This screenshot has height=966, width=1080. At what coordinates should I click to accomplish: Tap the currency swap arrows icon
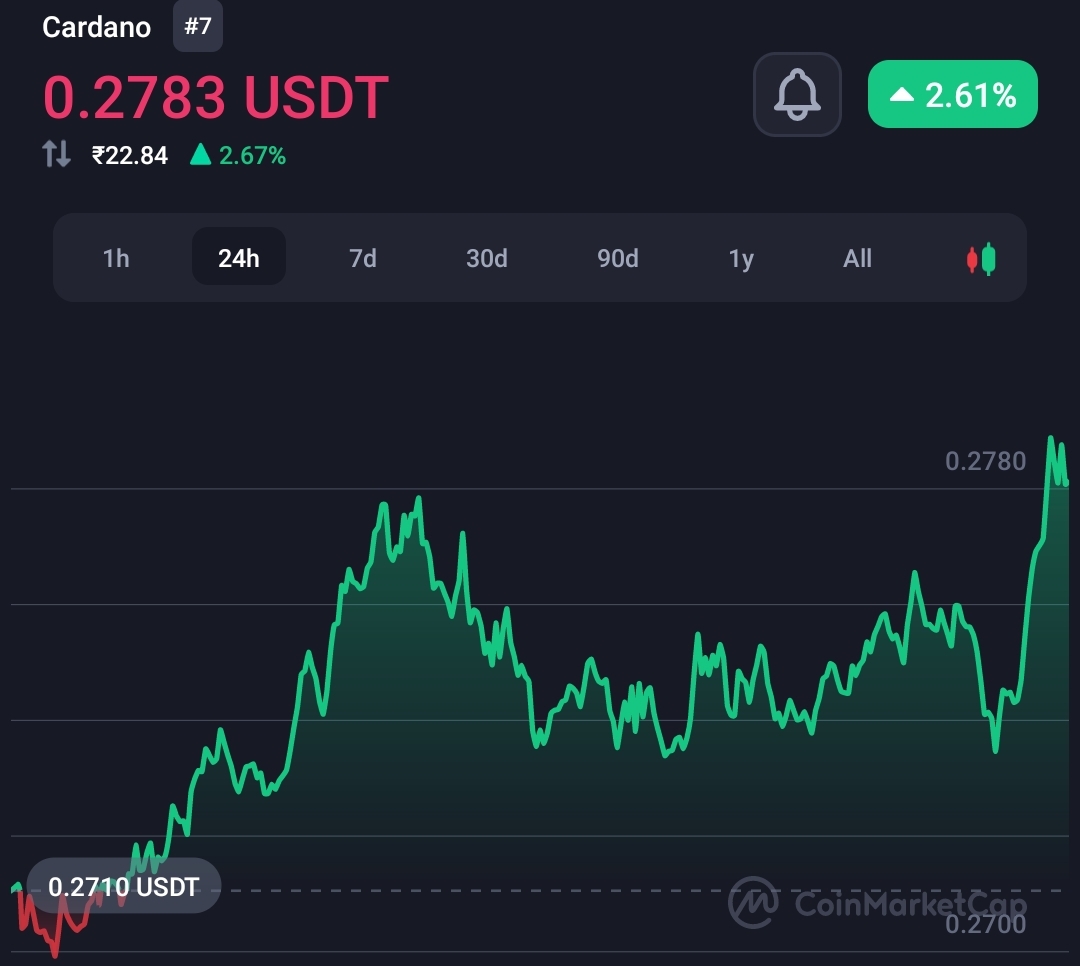56,154
